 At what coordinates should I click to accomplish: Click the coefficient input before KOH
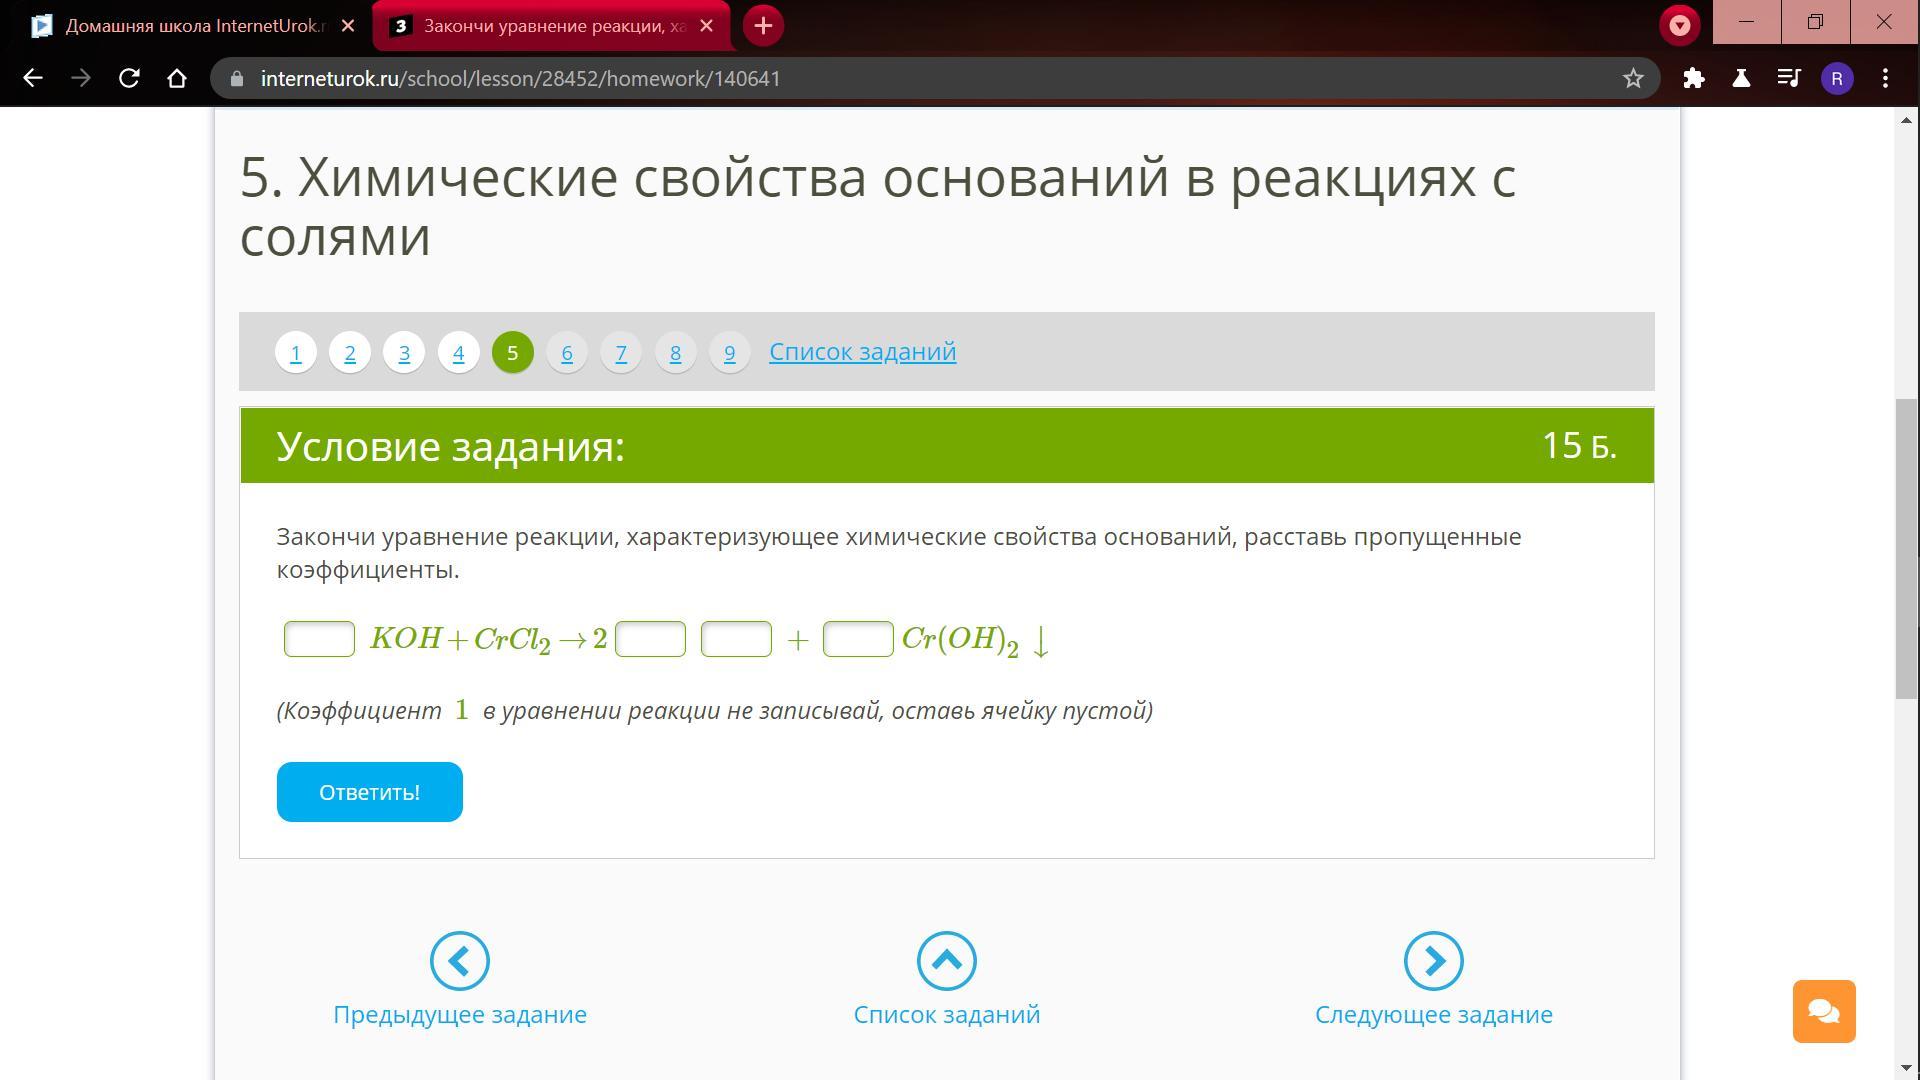[x=319, y=639]
